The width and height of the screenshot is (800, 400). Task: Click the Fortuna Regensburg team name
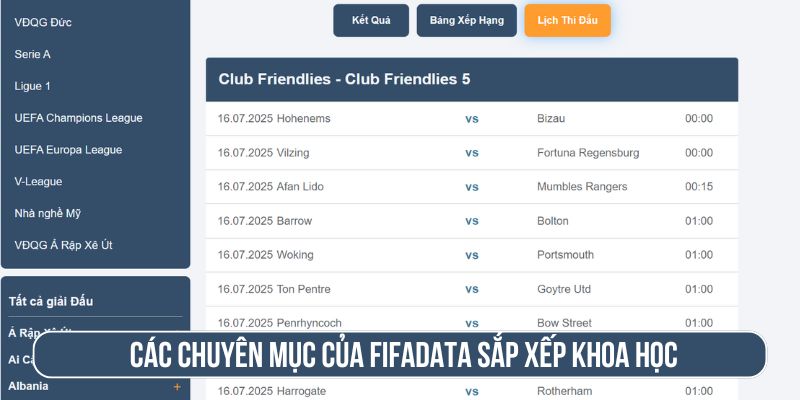588,153
